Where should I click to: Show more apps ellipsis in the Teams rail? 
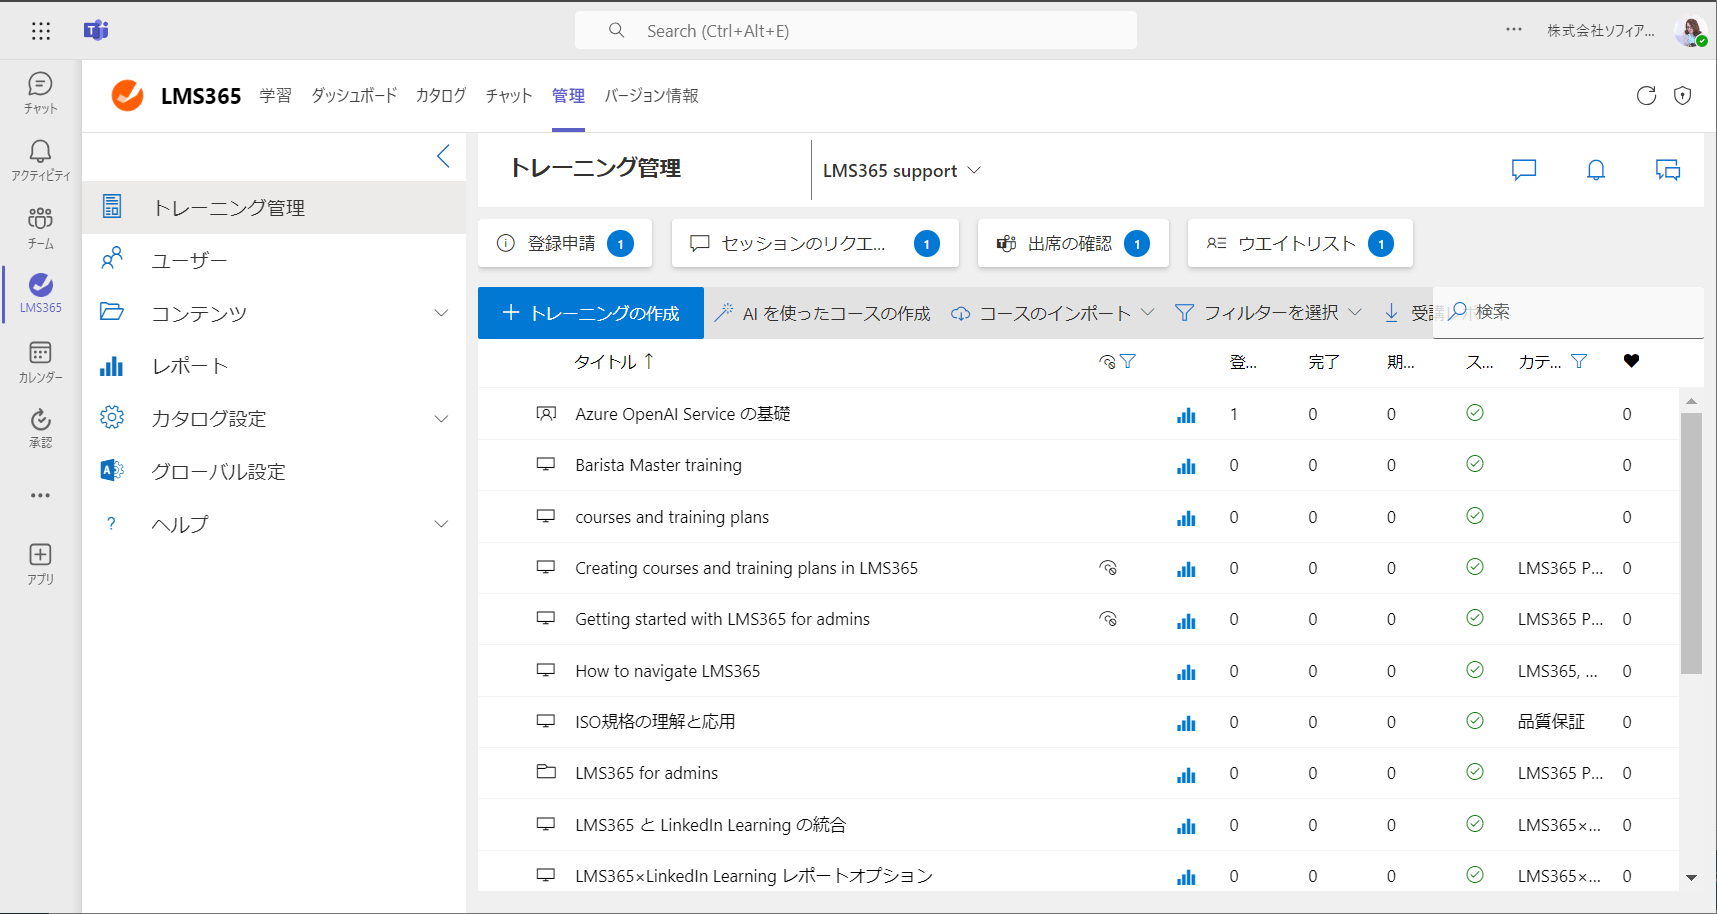pos(40,495)
